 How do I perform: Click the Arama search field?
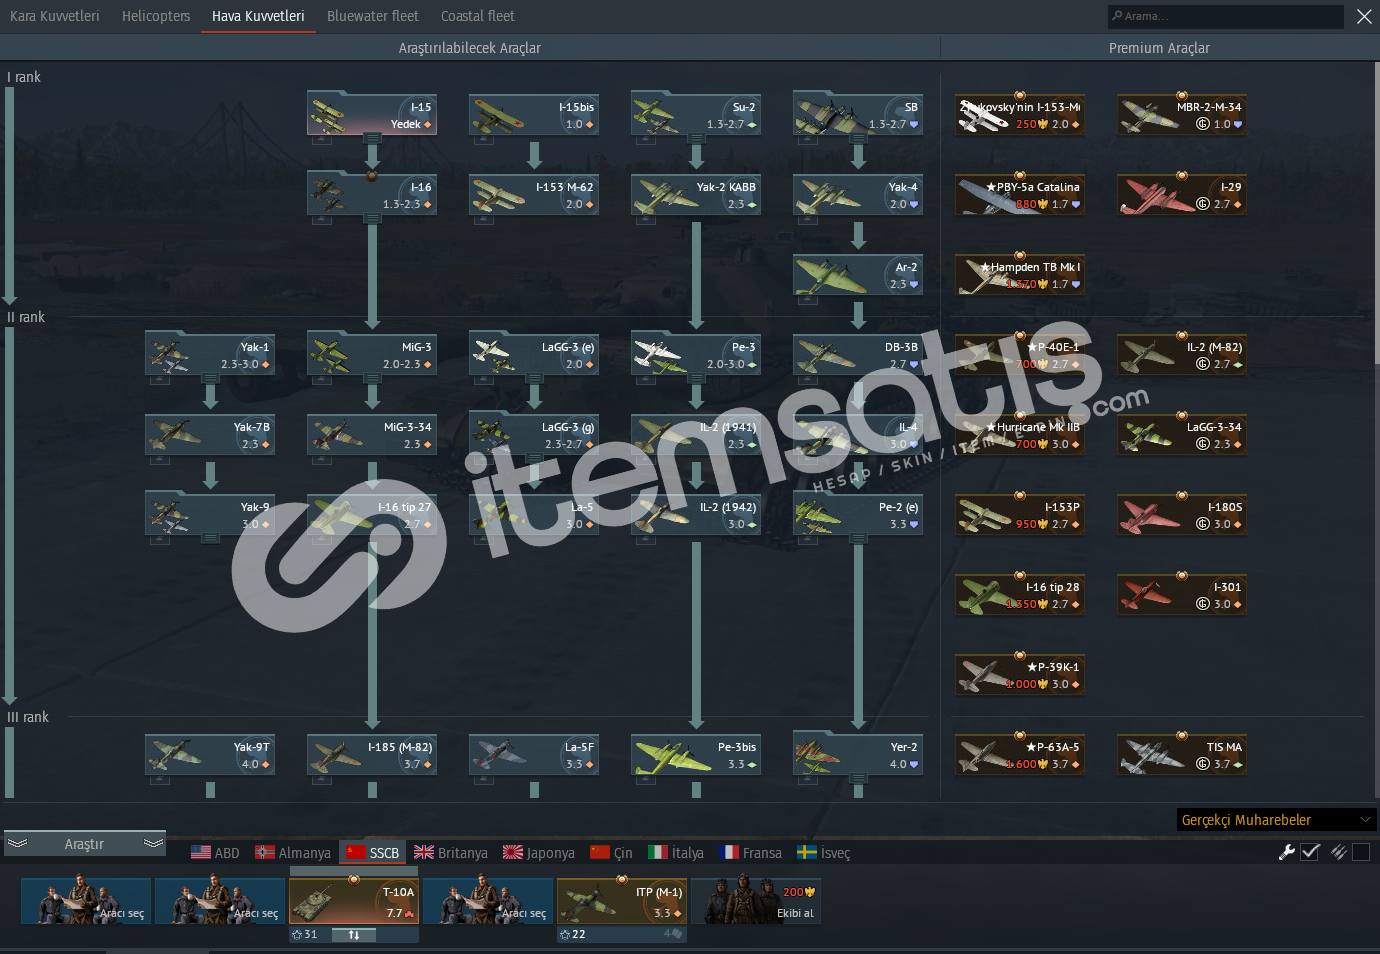(x=1226, y=16)
